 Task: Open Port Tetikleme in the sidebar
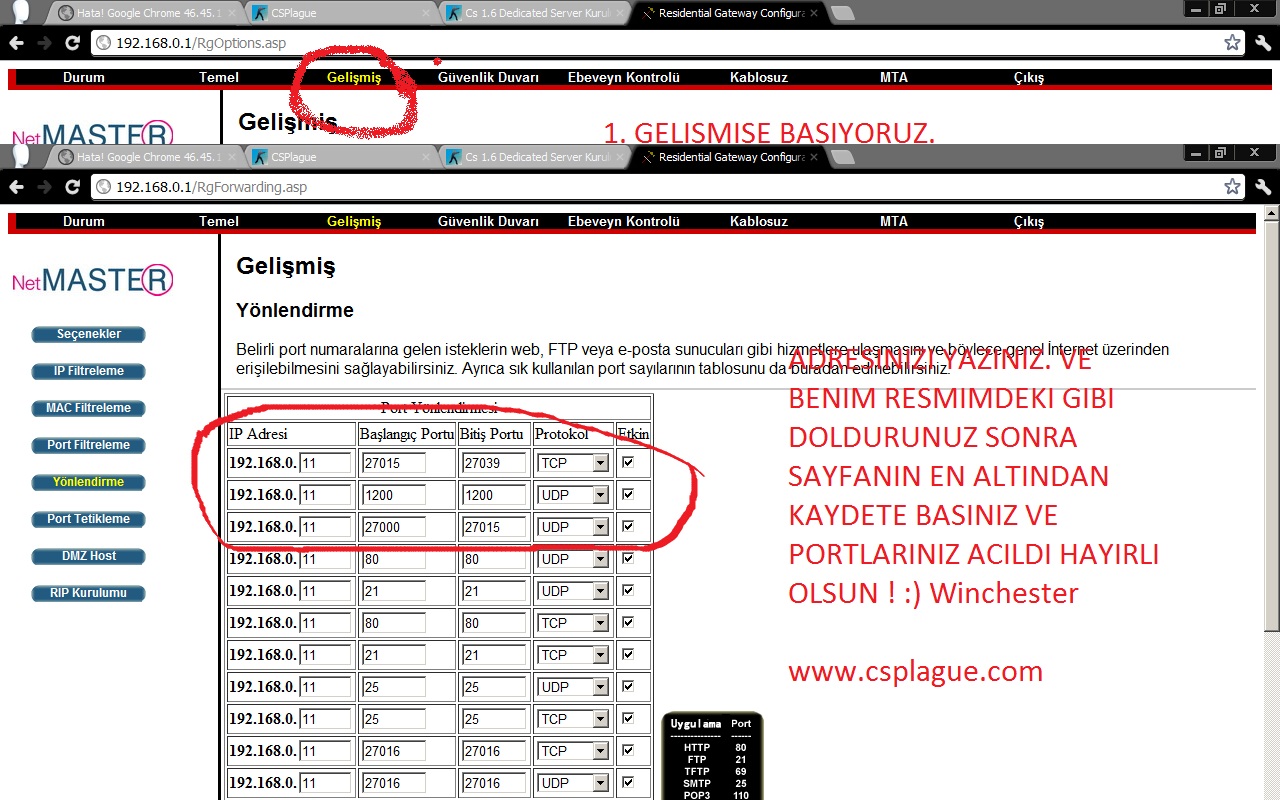[x=88, y=519]
